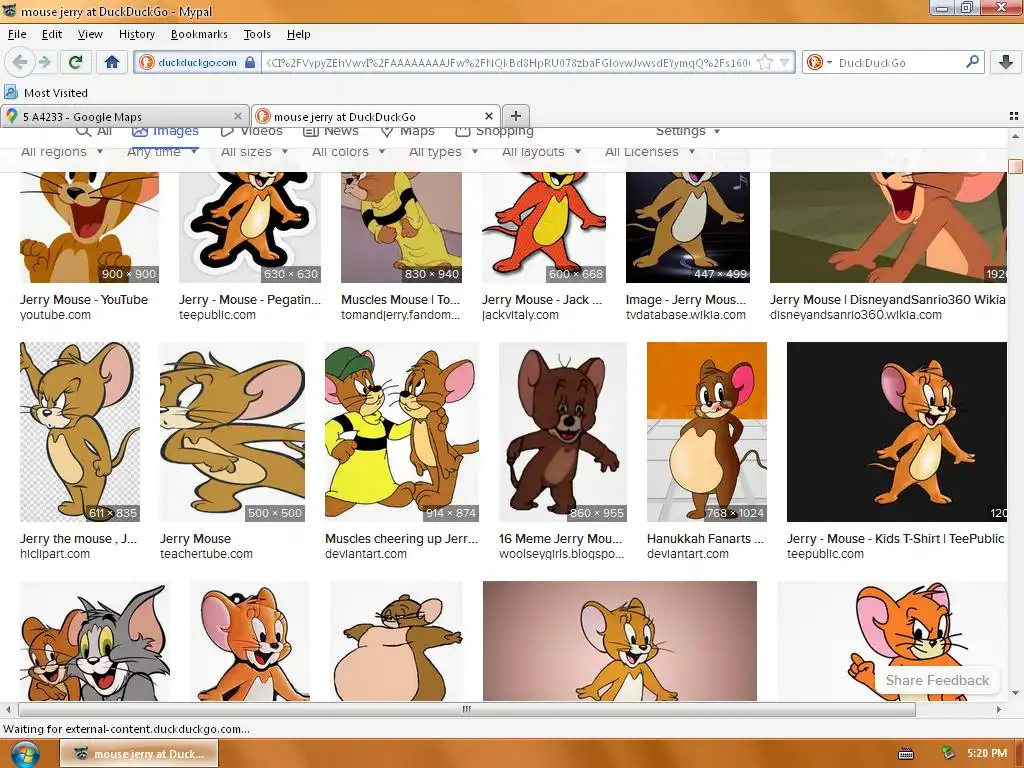Viewport: 1024px width, 768px height.
Task: Open the Bookmarks menu
Action: tap(199, 34)
